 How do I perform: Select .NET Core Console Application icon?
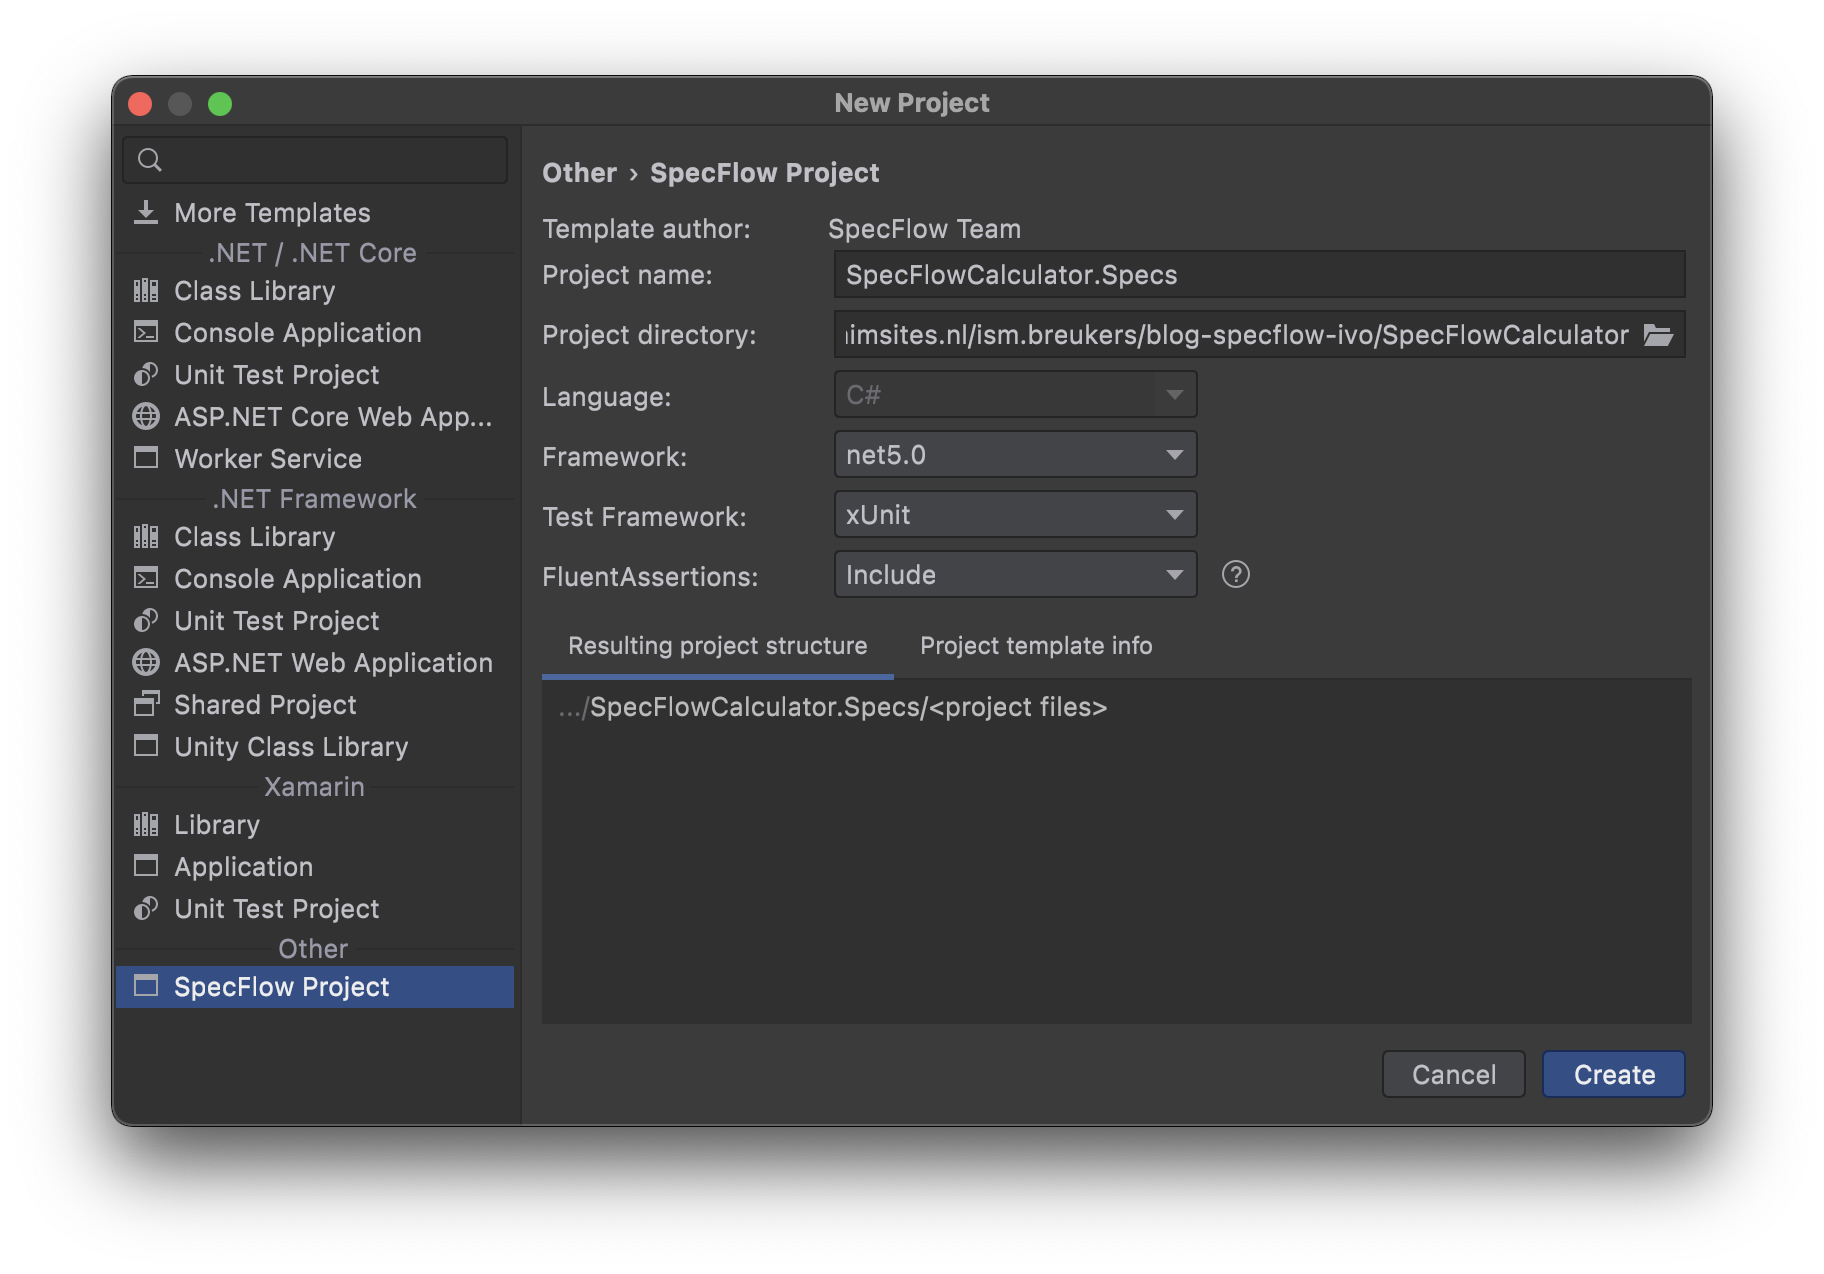(x=146, y=332)
